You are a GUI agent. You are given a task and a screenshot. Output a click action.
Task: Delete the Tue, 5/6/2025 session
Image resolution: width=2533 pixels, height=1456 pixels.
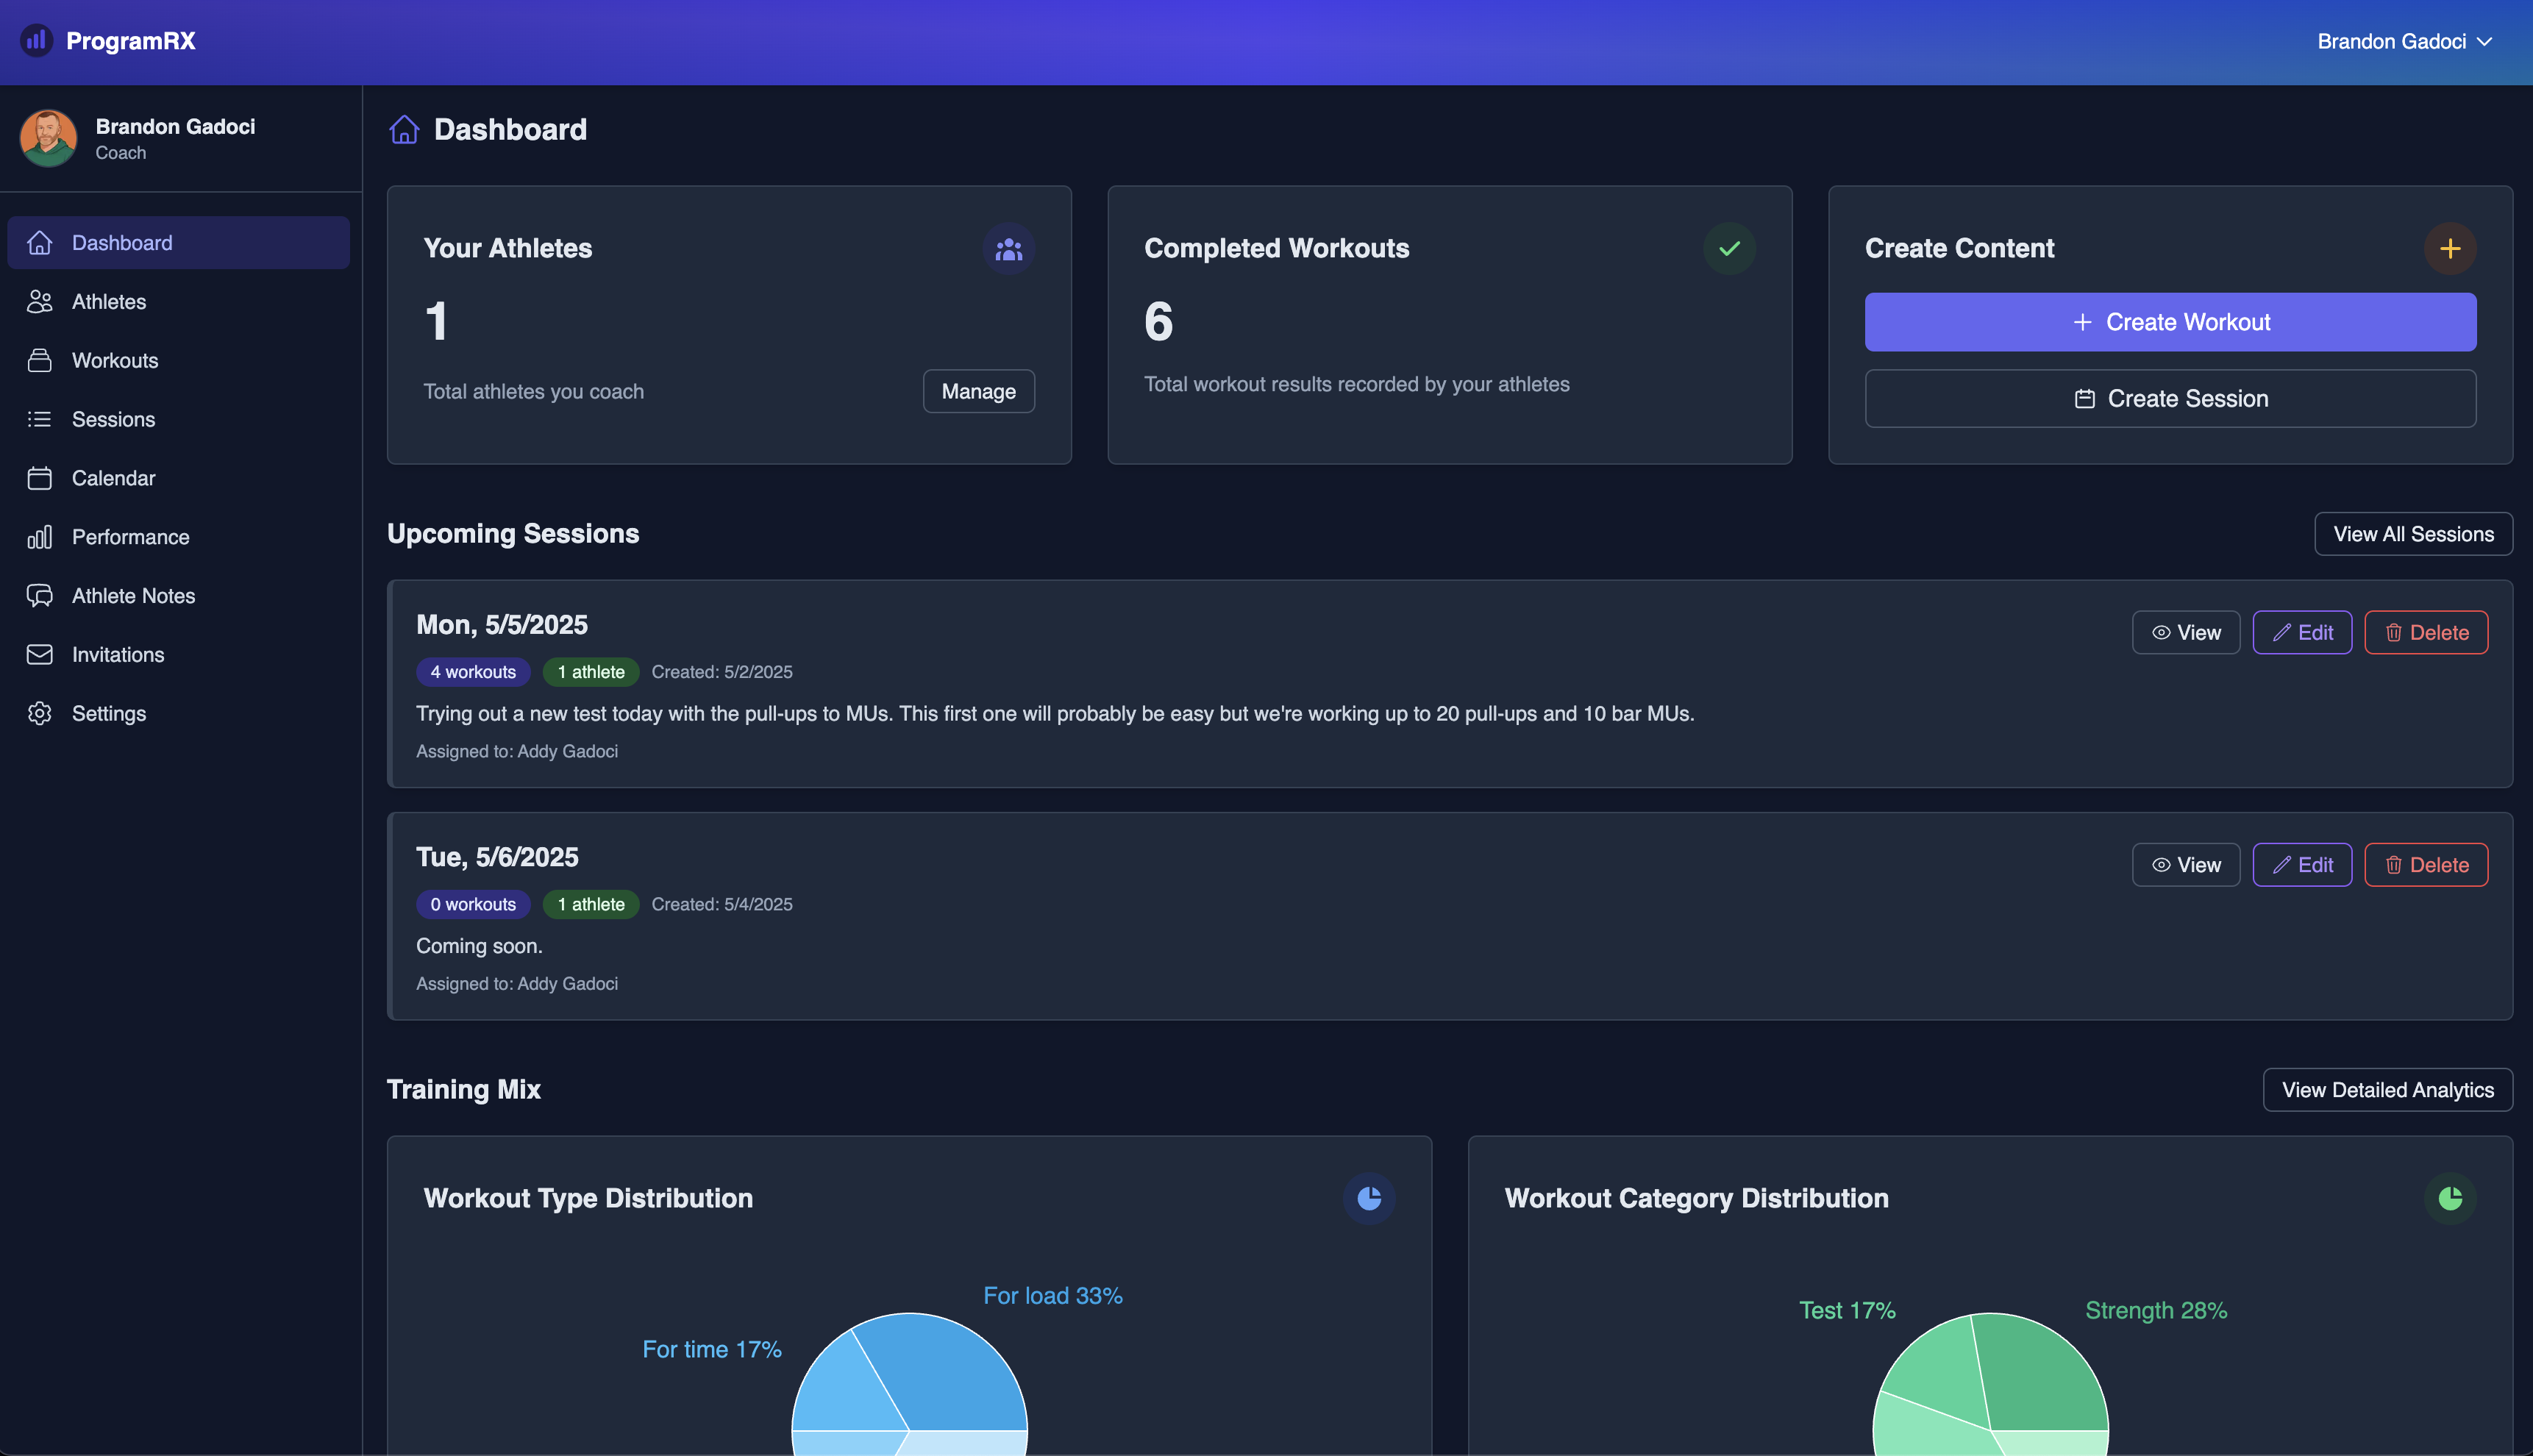(x=2426, y=865)
